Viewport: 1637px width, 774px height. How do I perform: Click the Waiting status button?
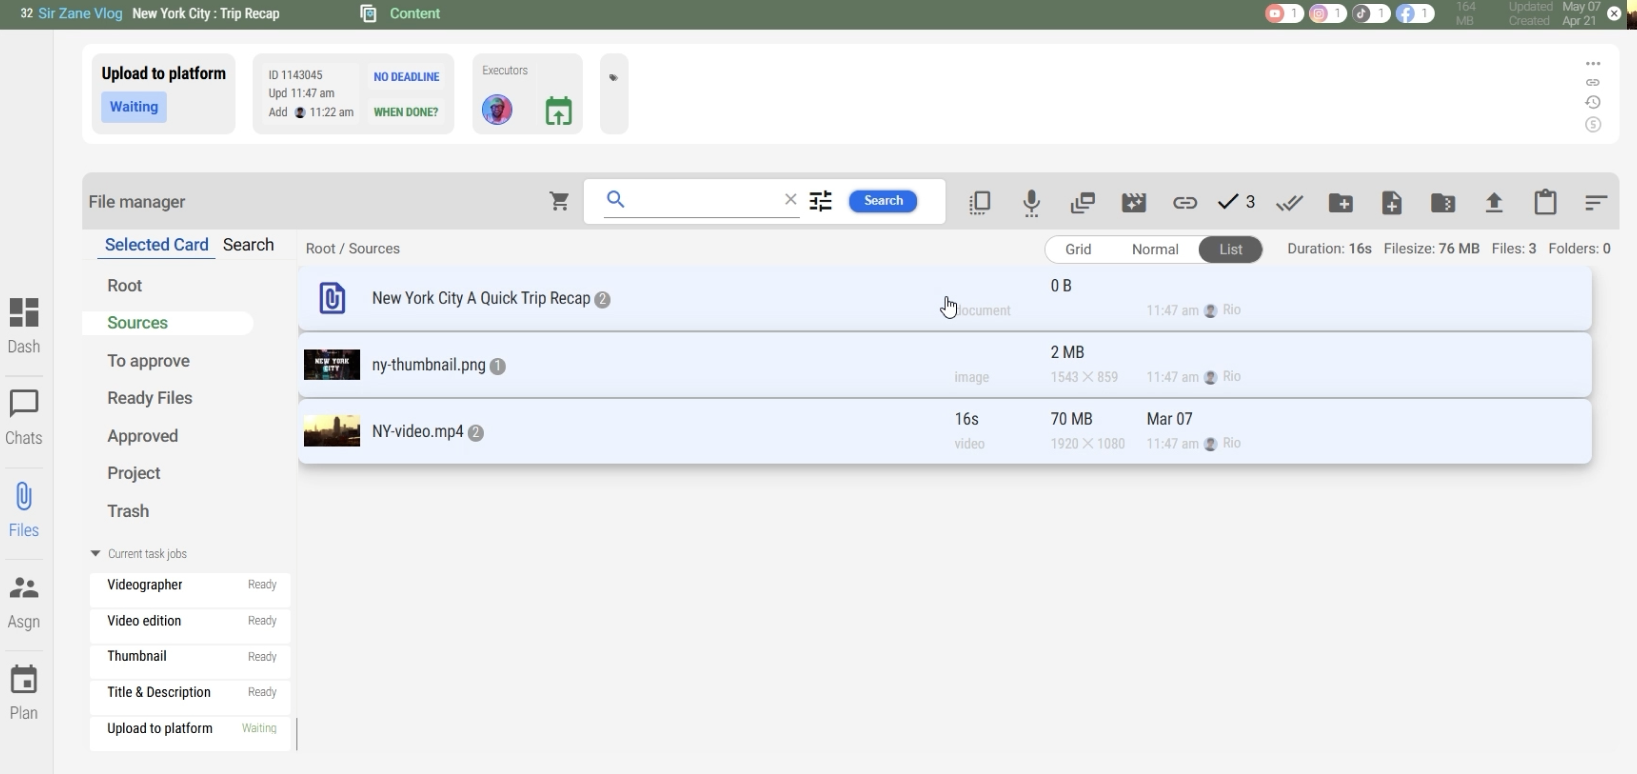pos(134,107)
